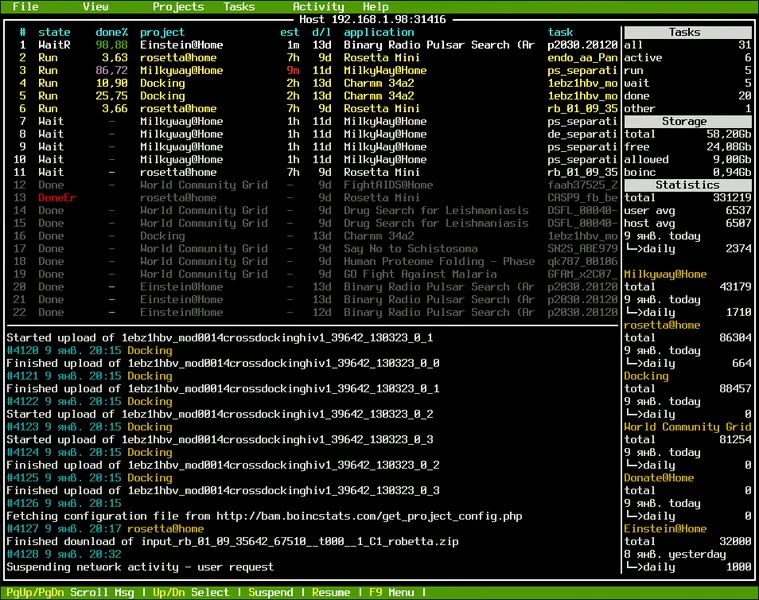Click statistics 'user avg 6537' entry
Image resolution: width=759 pixels, height=600 pixels.
coord(687,210)
